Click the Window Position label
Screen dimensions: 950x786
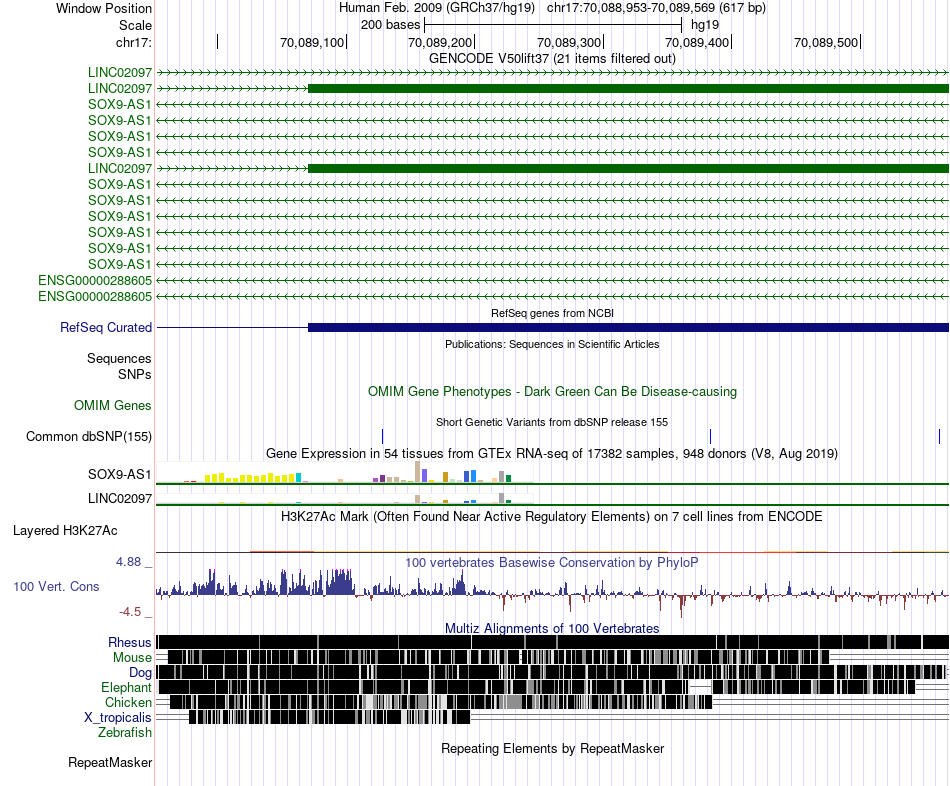point(104,8)
